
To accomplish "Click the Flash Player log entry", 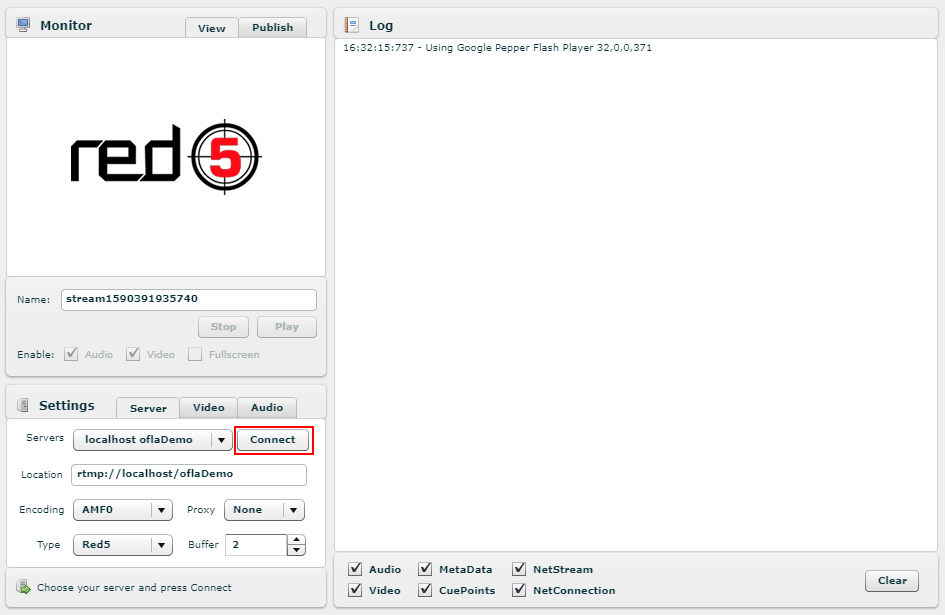I will [x=497, y=48].
